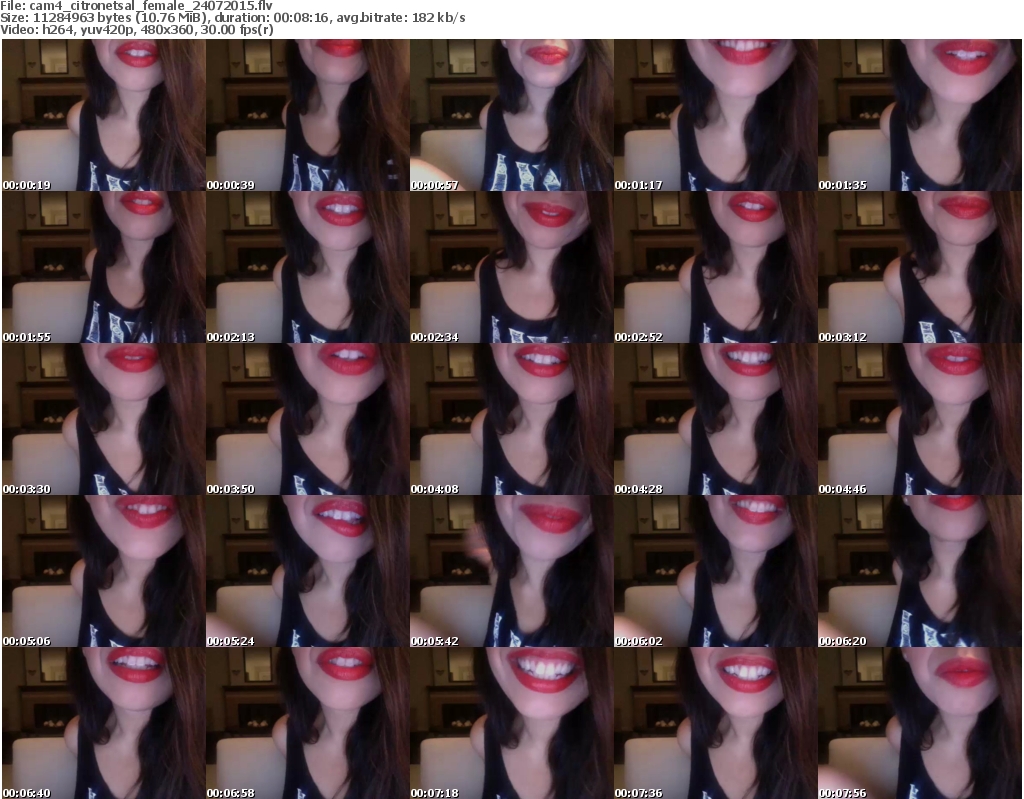Click the thumbnail labeled 00:06:20
Image resolution: width=1024 pixels, height=799 pixels.
(919, 571)
